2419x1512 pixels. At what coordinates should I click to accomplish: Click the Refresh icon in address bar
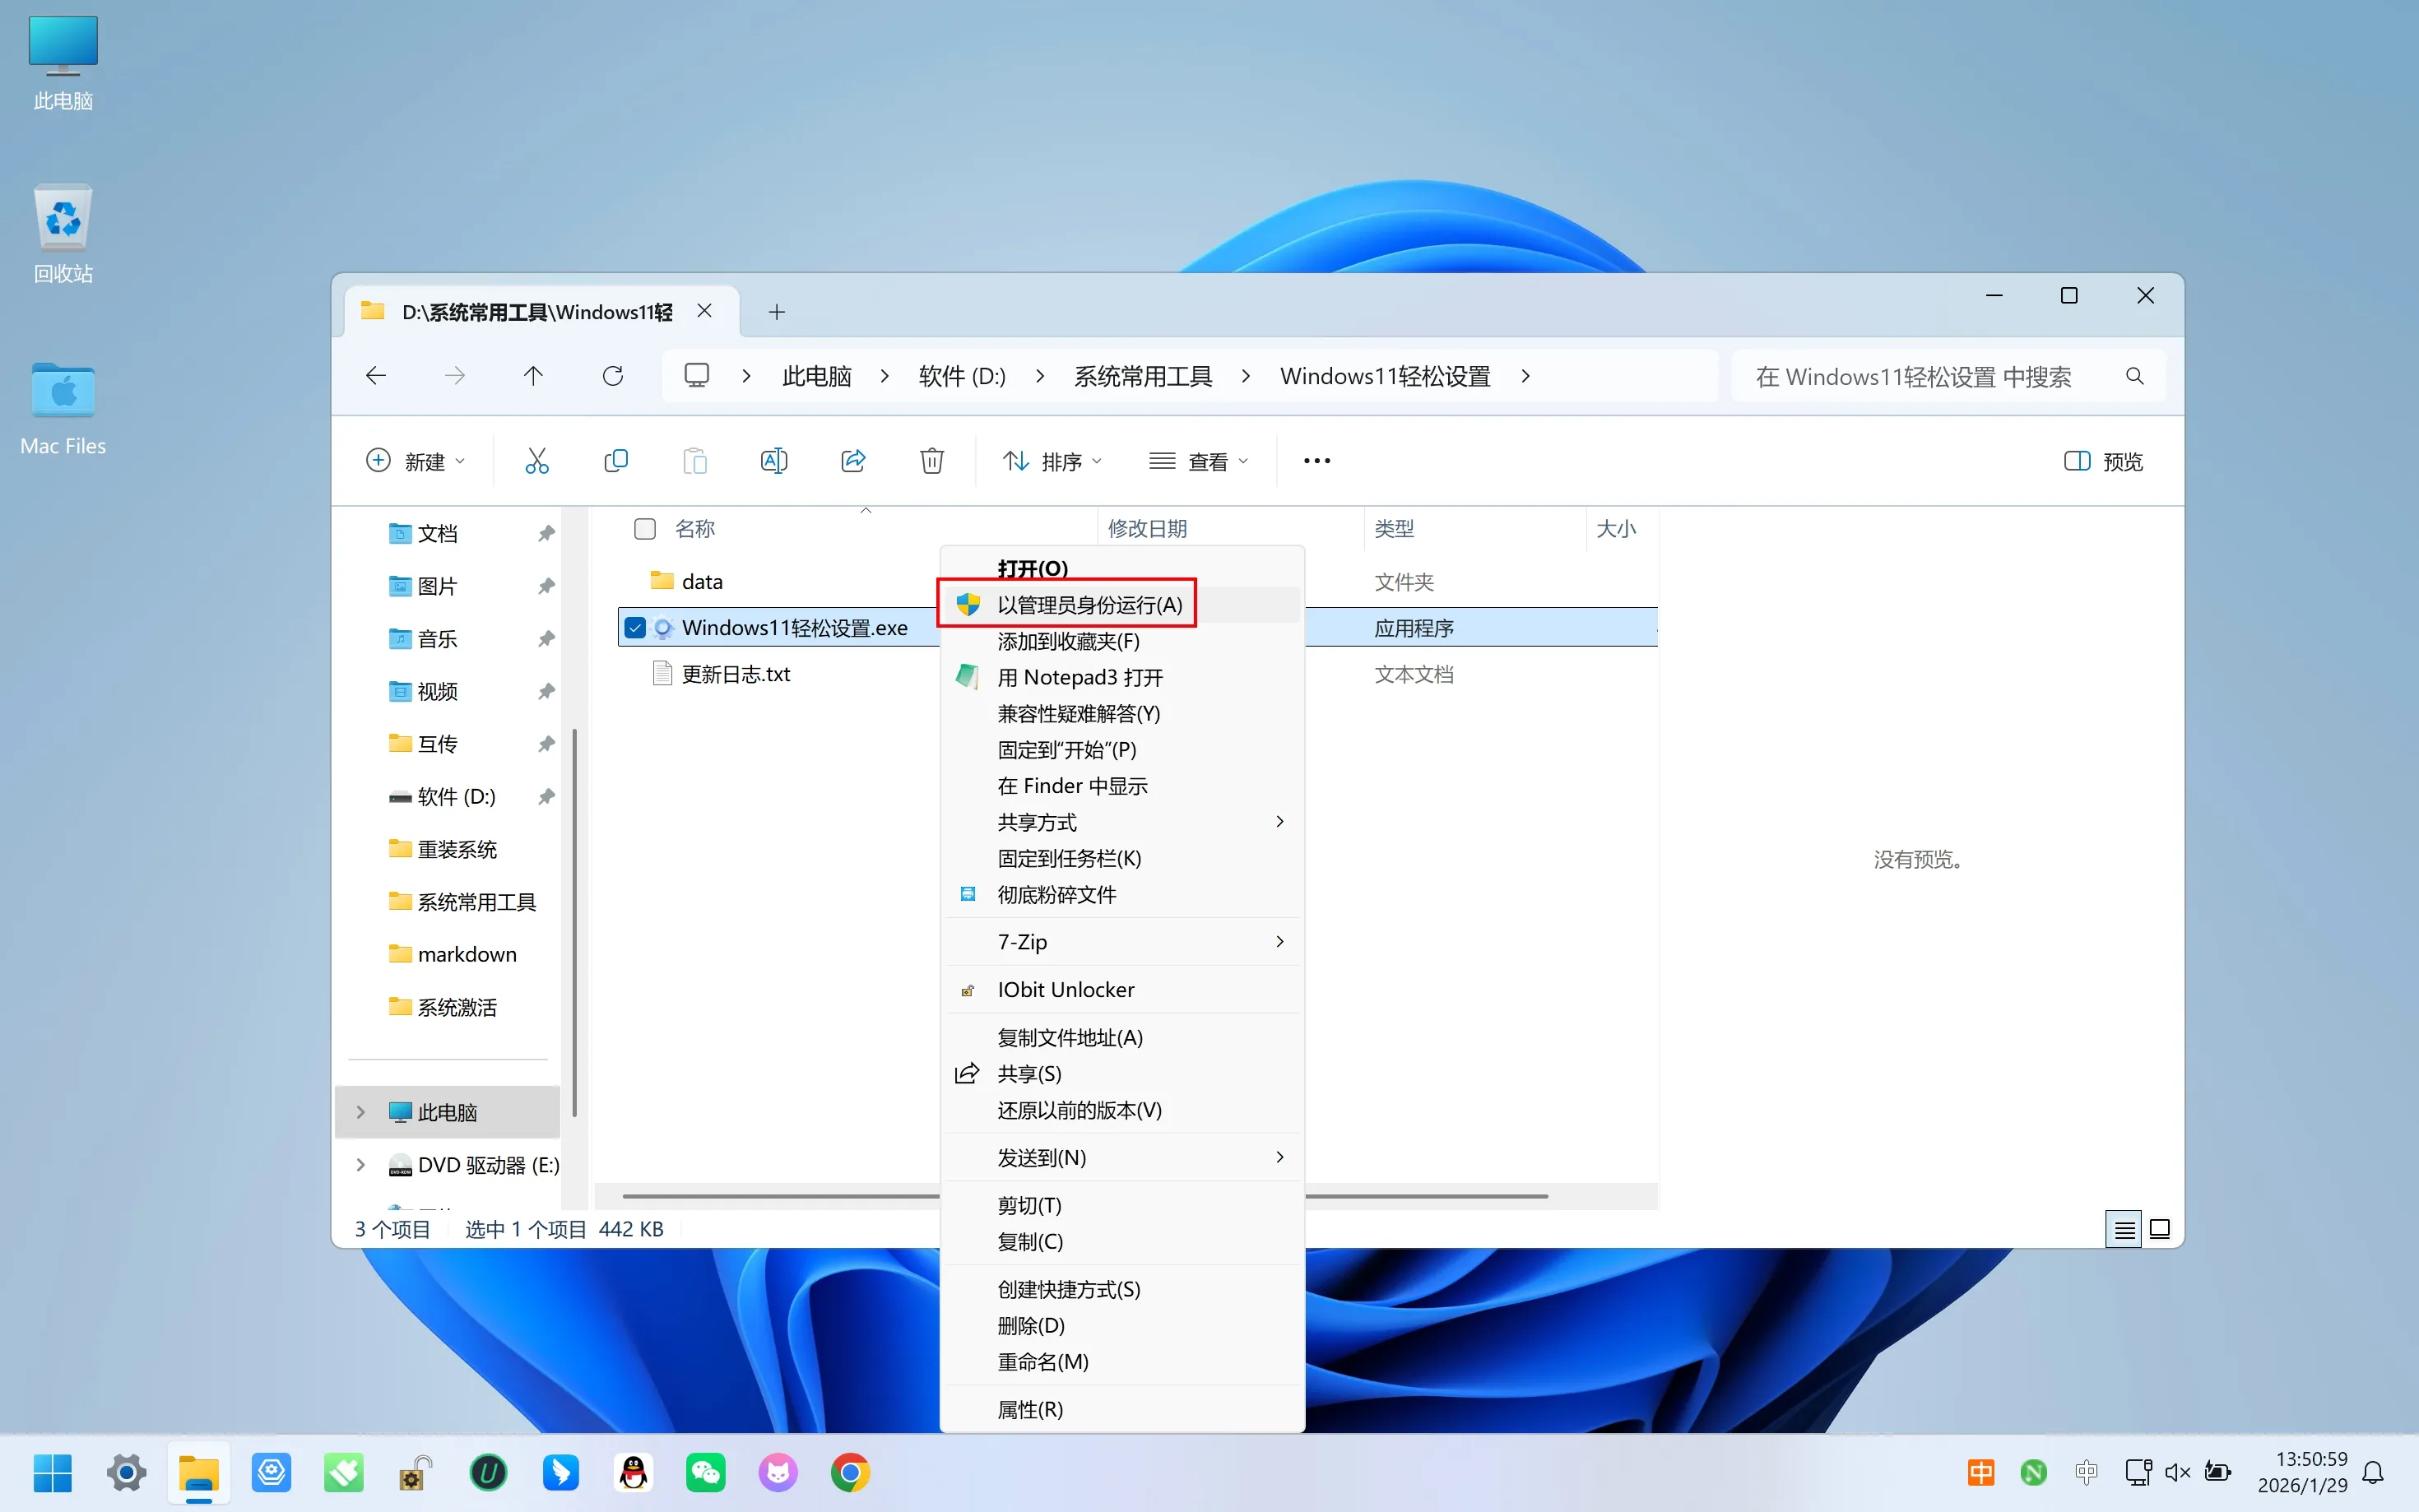pyautogui.click(x=613, y=376)
